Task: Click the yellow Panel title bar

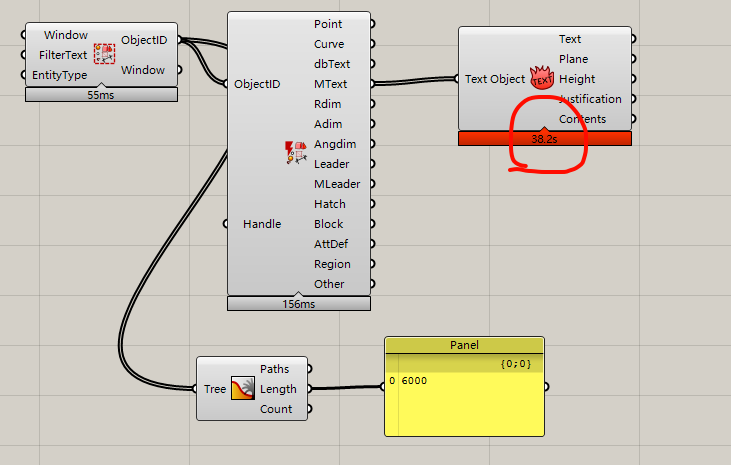Action: click(x=464, y=345)
